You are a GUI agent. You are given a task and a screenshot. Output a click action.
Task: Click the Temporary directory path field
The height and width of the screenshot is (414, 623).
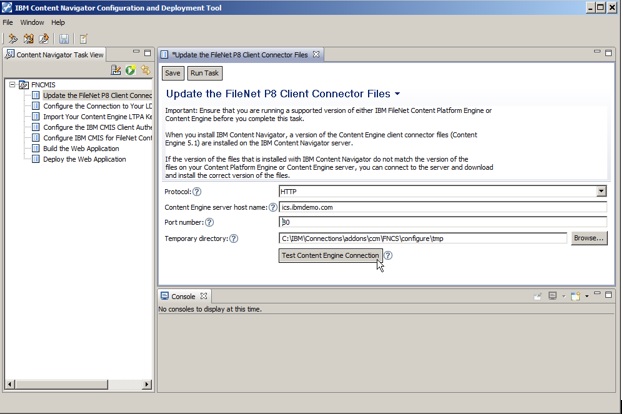click(x=423, y=238)
